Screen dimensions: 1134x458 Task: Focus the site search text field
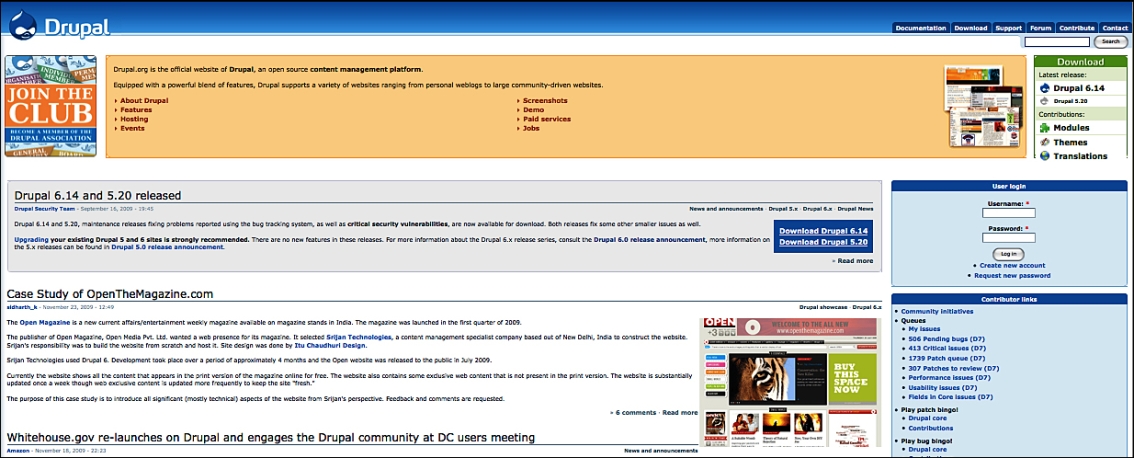point(1057,43)
